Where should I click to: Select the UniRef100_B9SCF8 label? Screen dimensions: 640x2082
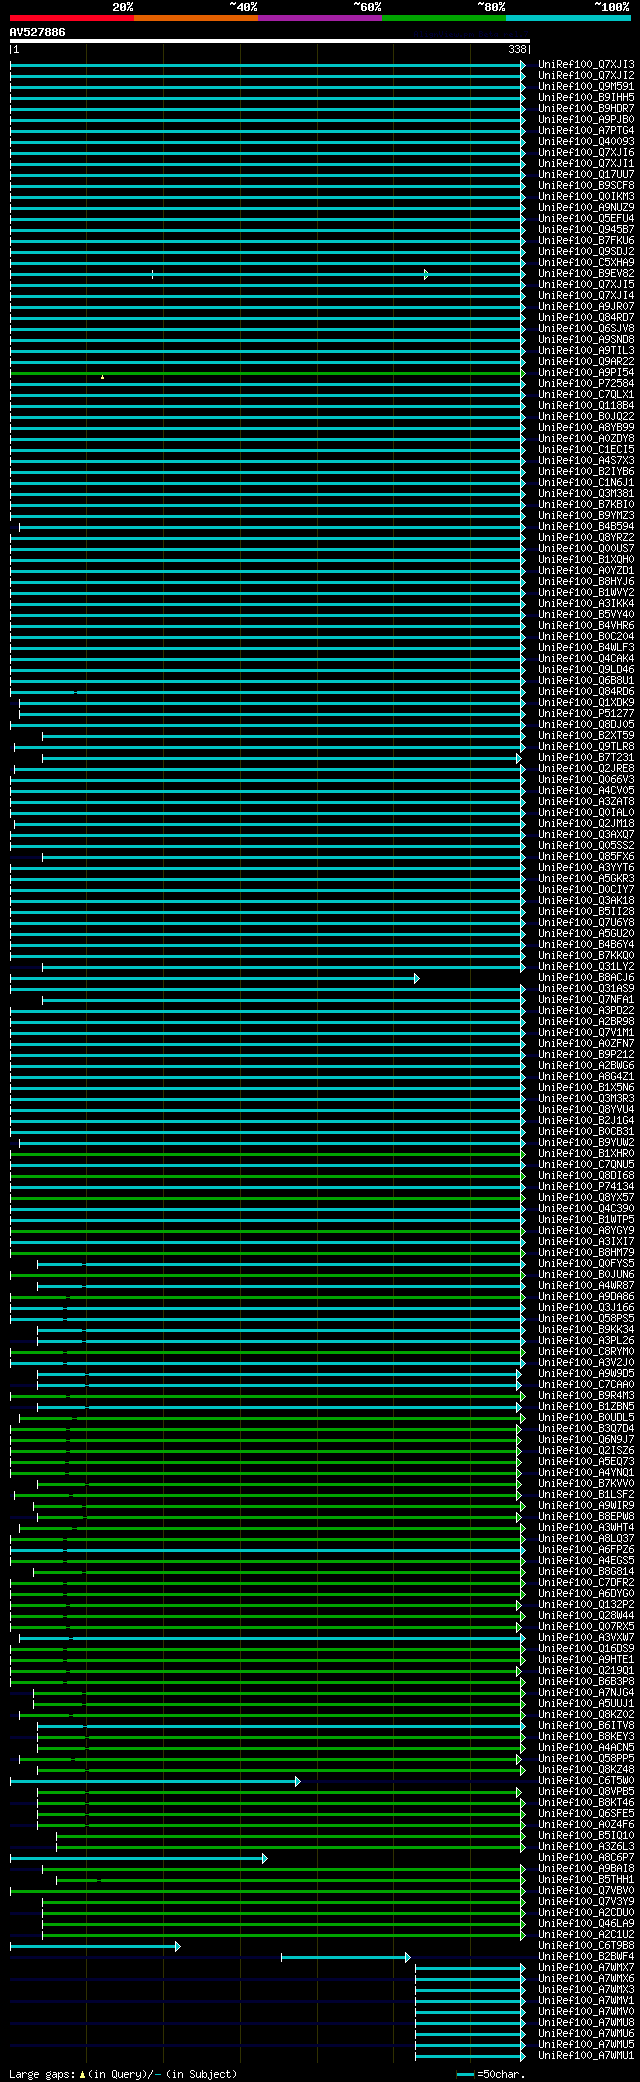click(x=586, y=185)
